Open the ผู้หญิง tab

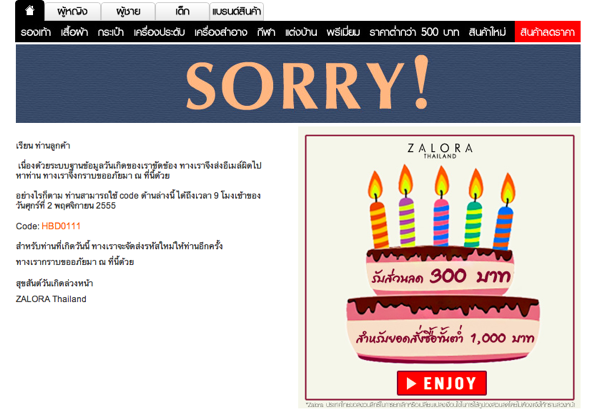point(72,11)
